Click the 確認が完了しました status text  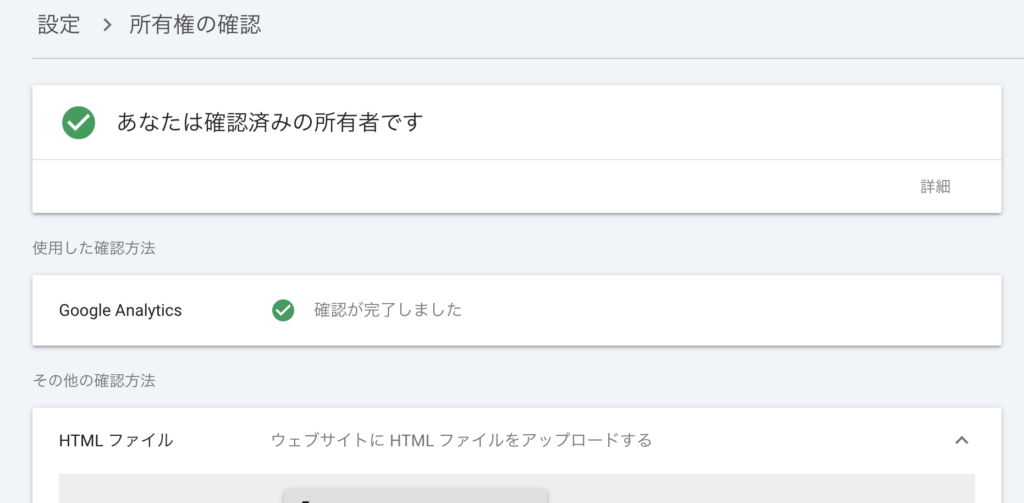click(388, 310)
